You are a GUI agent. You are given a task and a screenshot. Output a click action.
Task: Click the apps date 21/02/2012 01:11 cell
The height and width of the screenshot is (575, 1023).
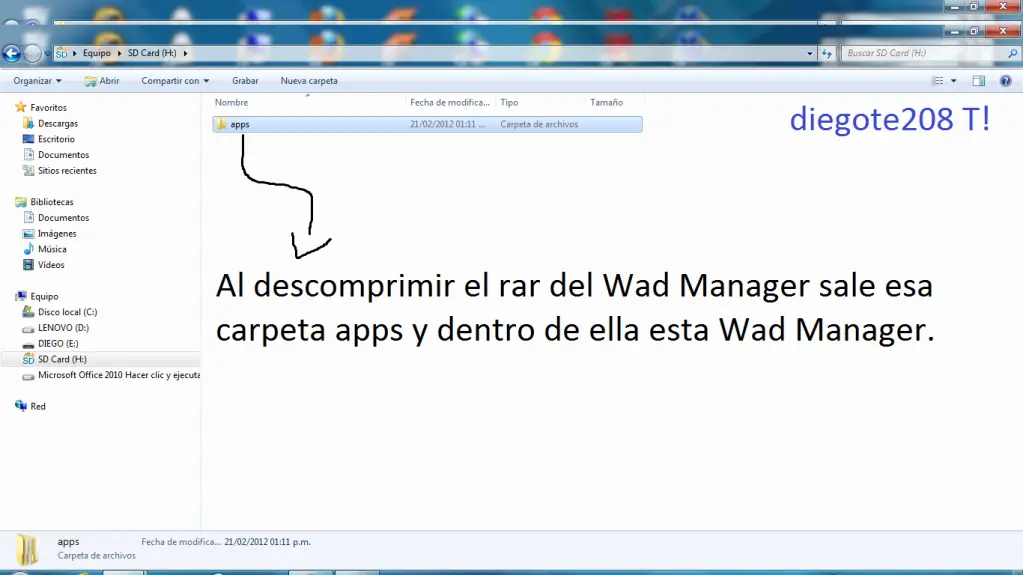pos(448,124)
